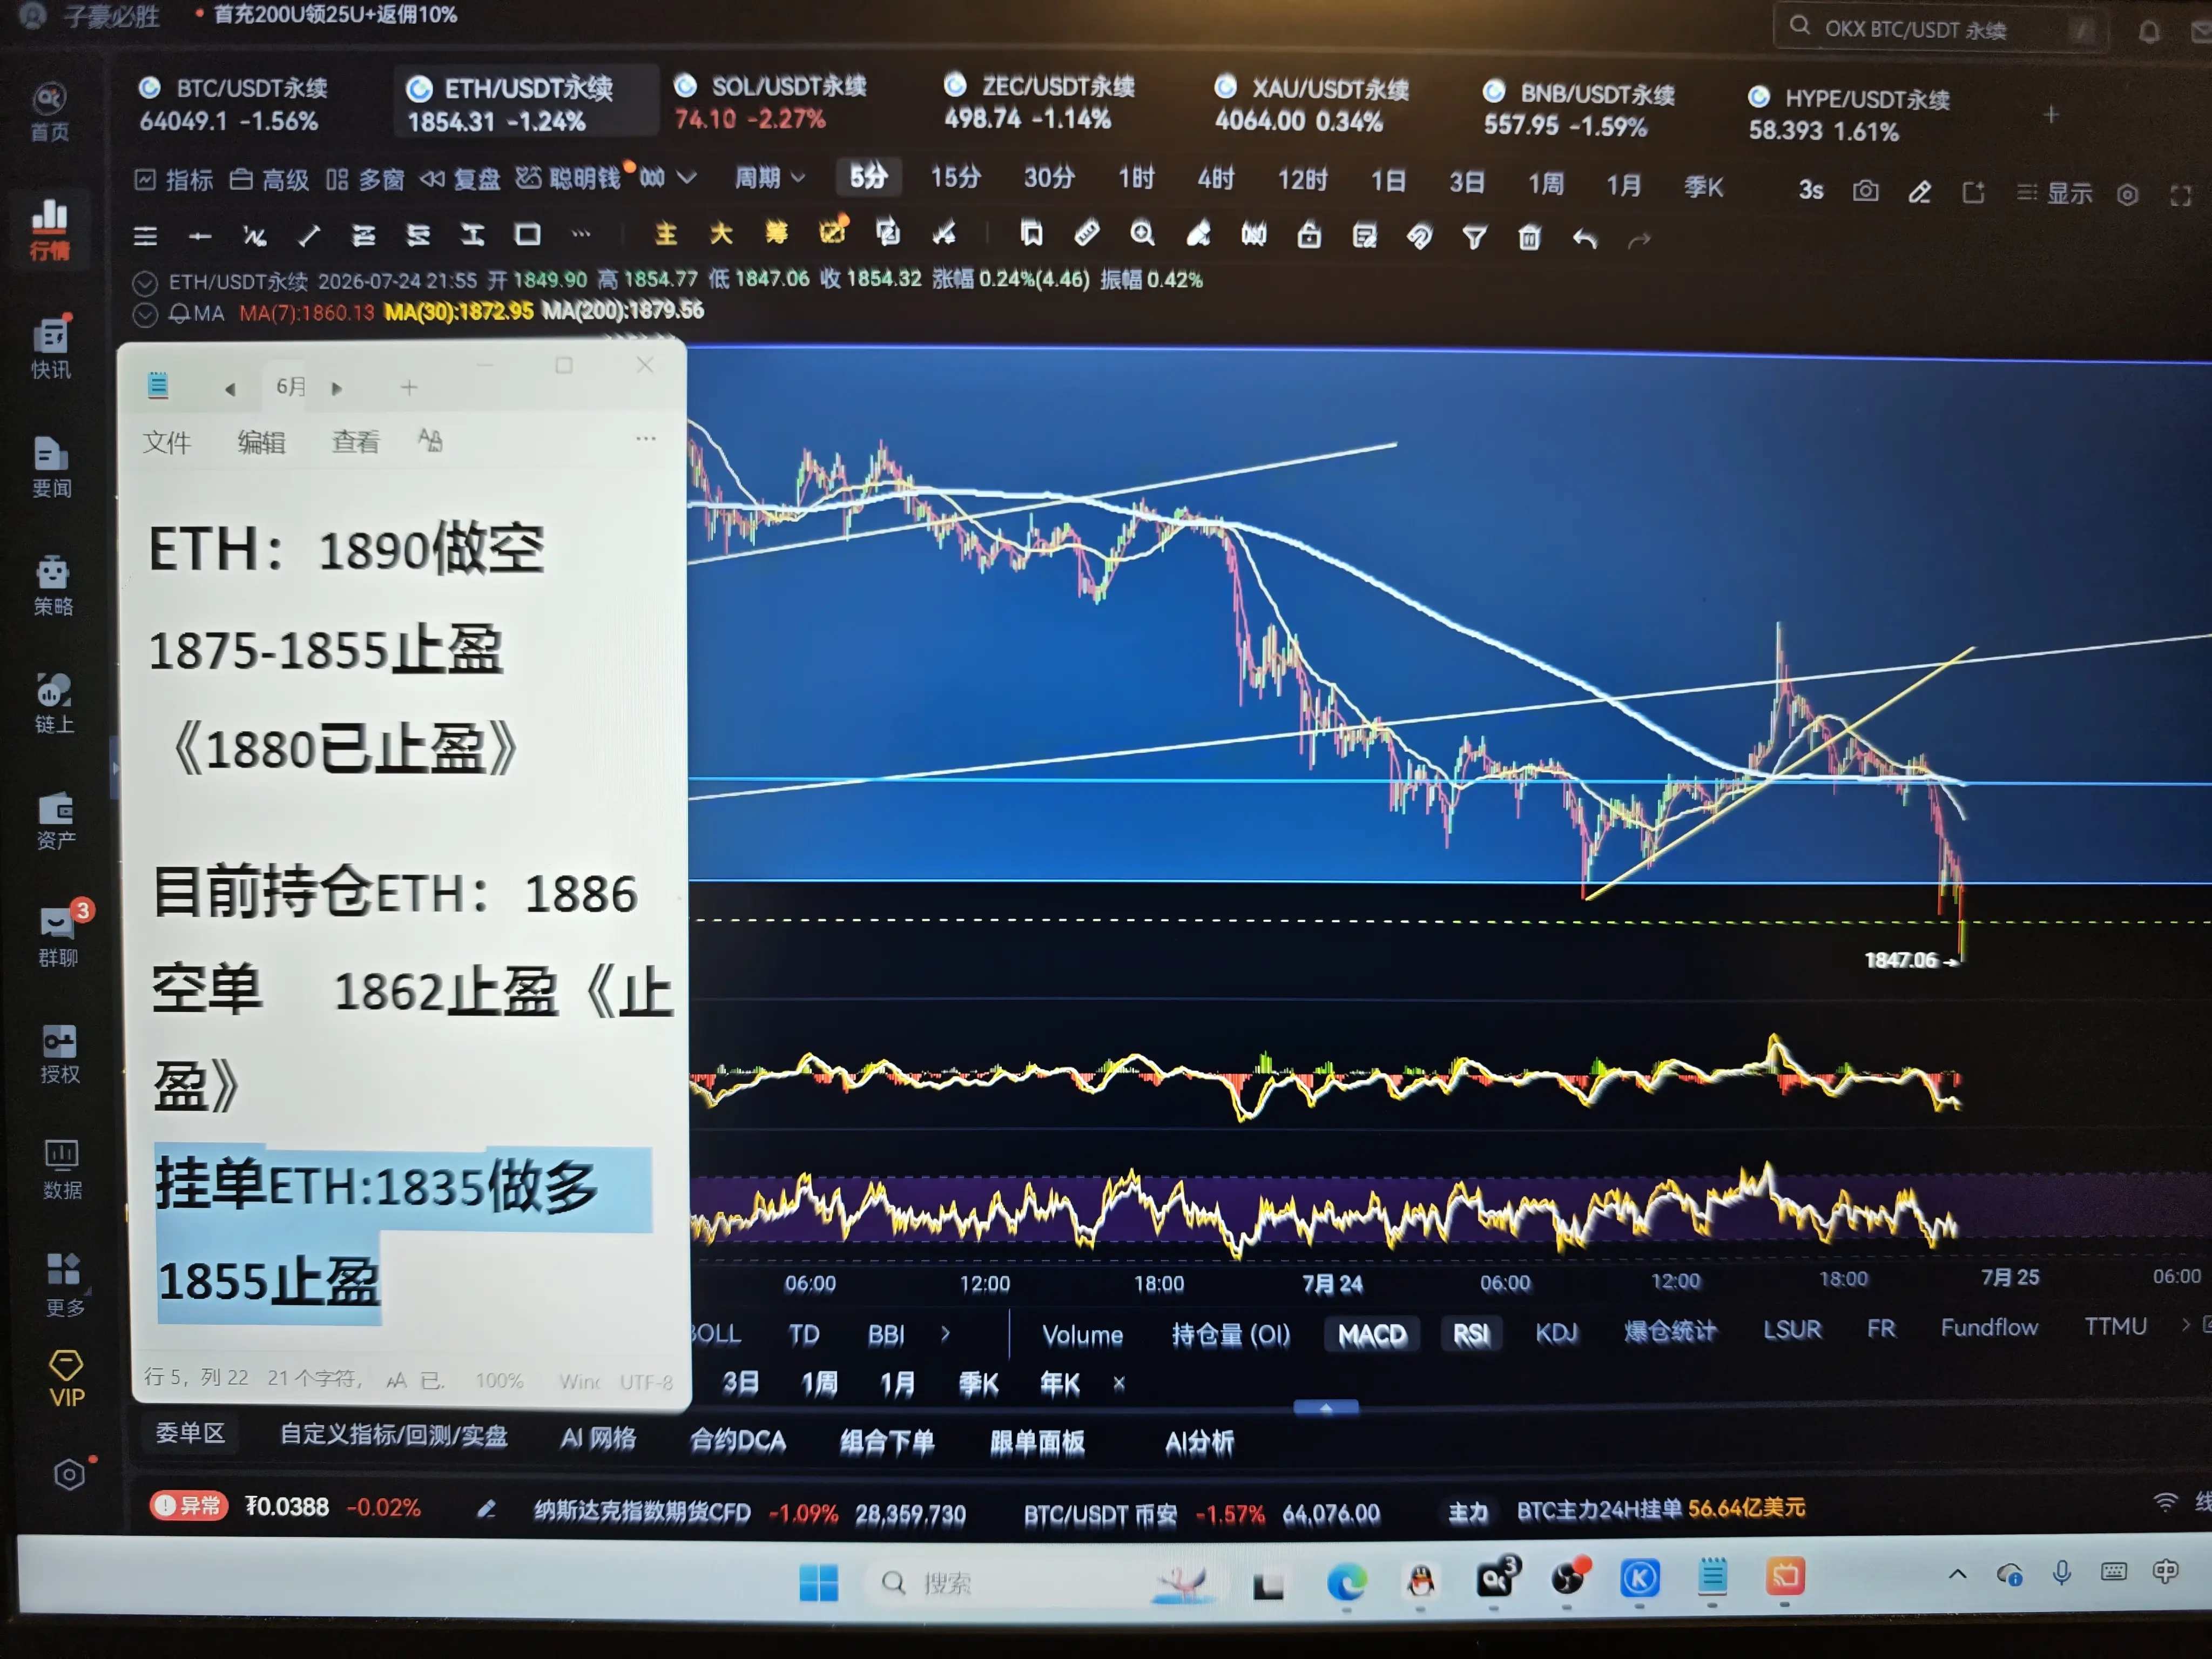Open the 跟单面板 button
The image size is (2212, 1659).
(x=1037, y=1443)
